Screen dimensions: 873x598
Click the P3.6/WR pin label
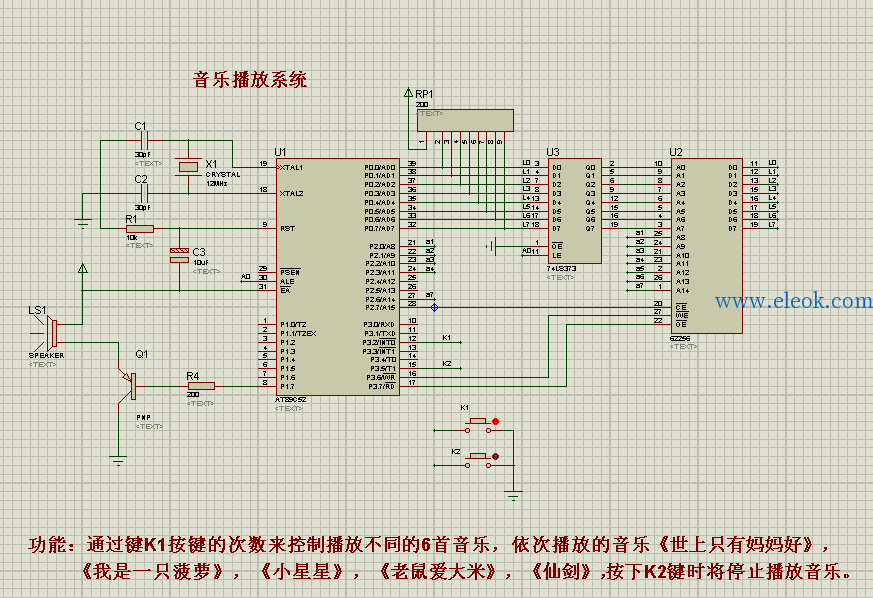pyautogui.click(x=380, y=378)
